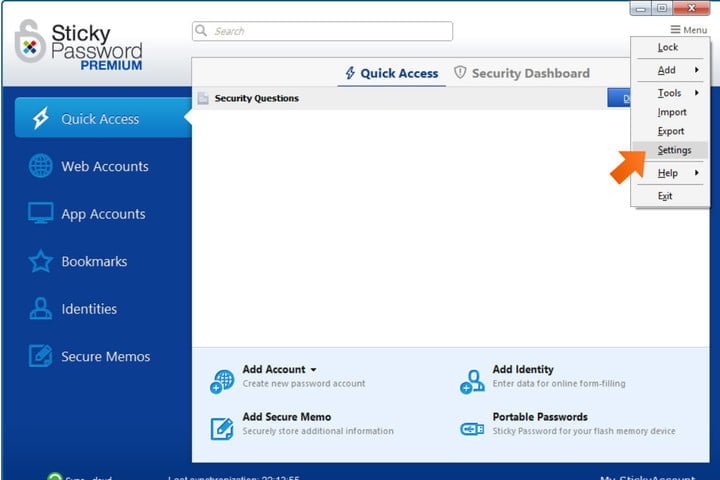Switch to the Quick Access tab
The height and width of the screenshot is (480, 720).
tap(392, 73)
